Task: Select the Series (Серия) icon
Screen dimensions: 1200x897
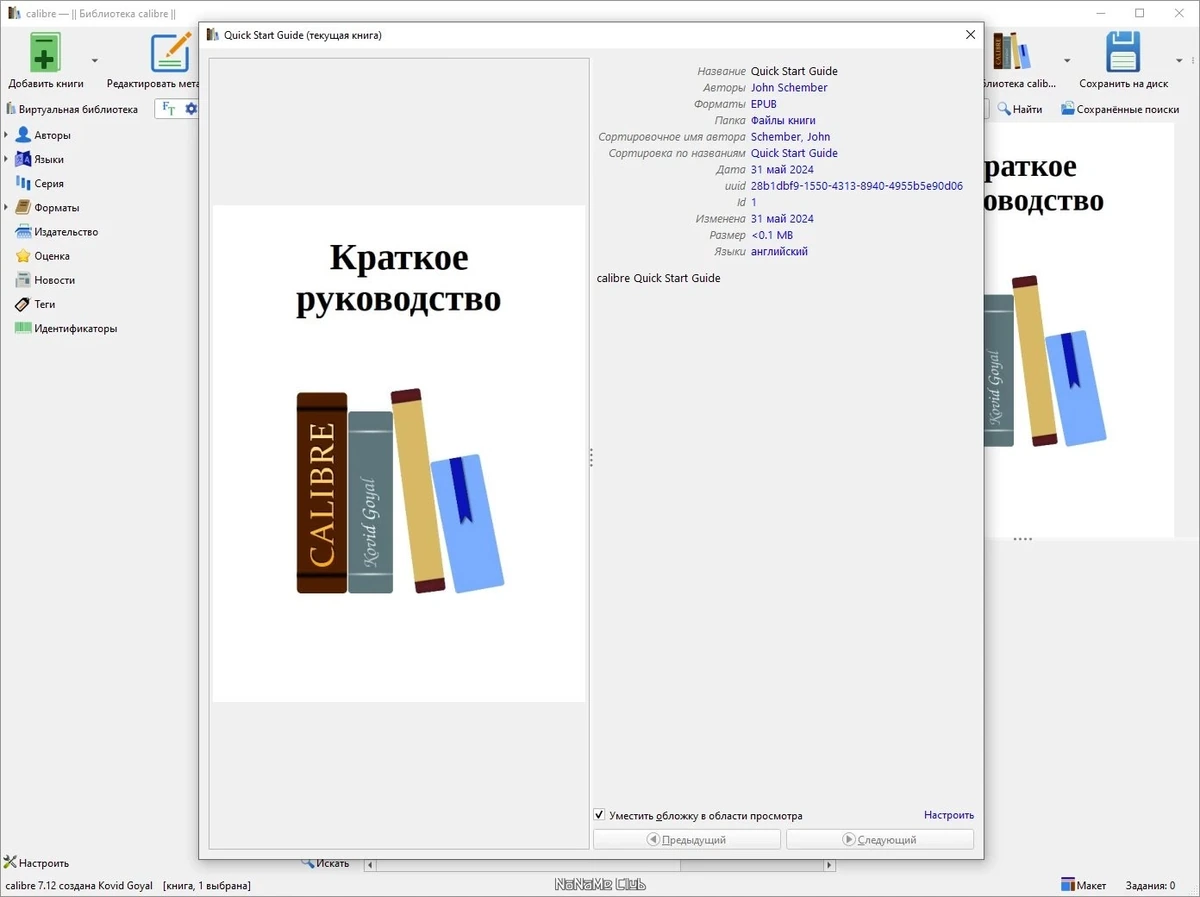Action: pyautogui.click(x=23, y=183)
